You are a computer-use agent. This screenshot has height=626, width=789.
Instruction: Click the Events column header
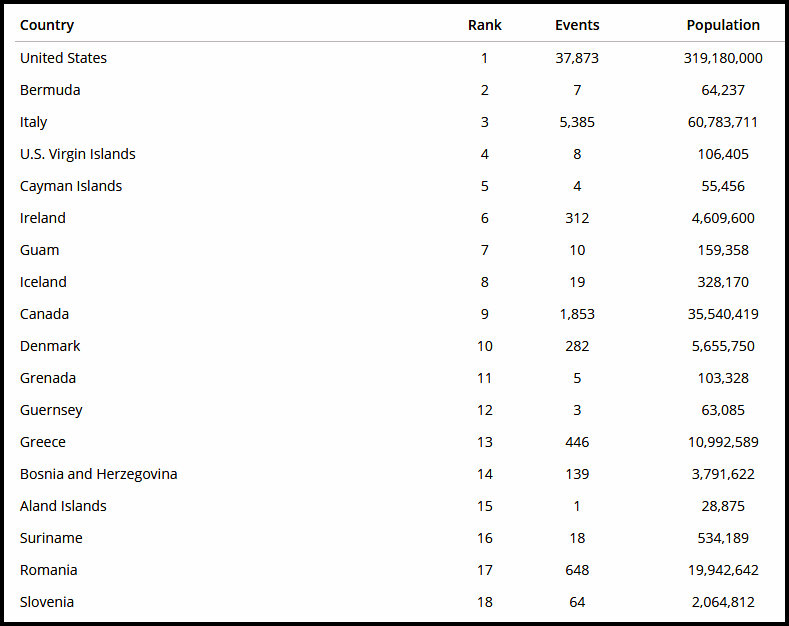tap(577, 25)
